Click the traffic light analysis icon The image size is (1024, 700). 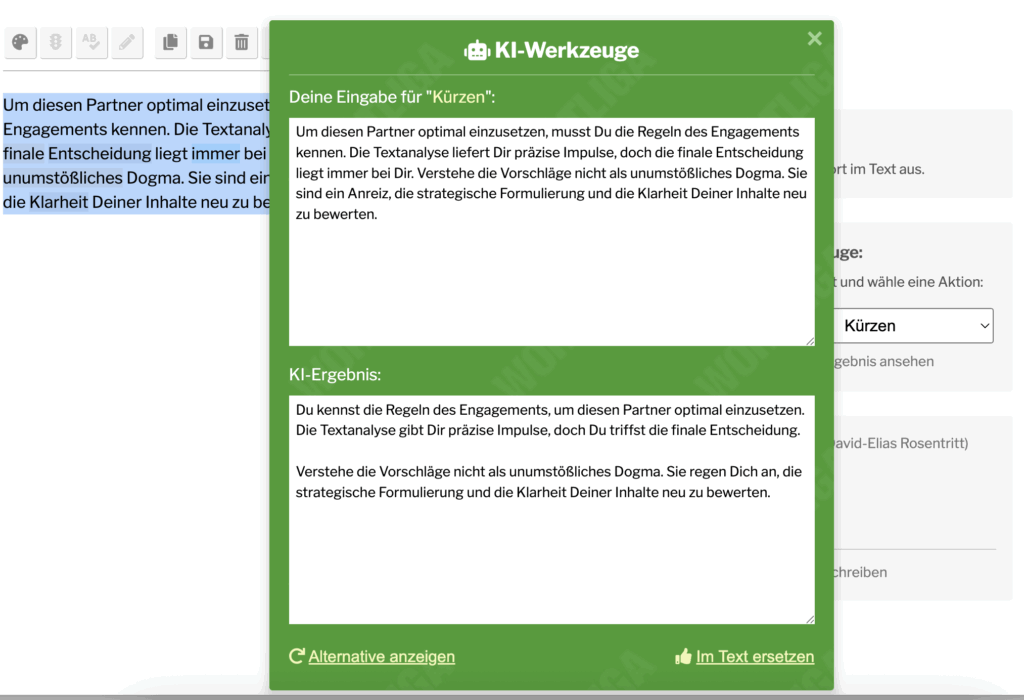click(x=55, y=43)
